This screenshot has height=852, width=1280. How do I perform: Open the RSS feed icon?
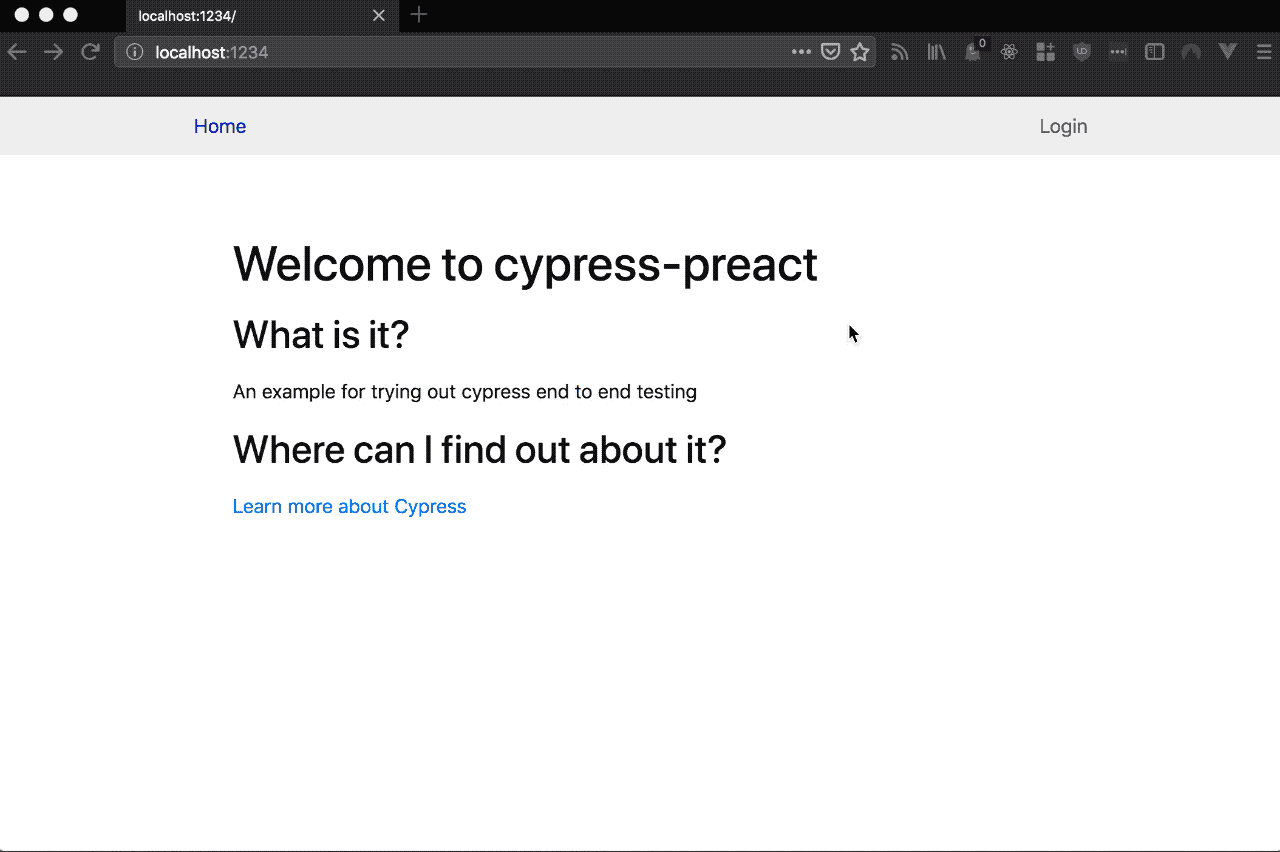(x=900, y=52)
